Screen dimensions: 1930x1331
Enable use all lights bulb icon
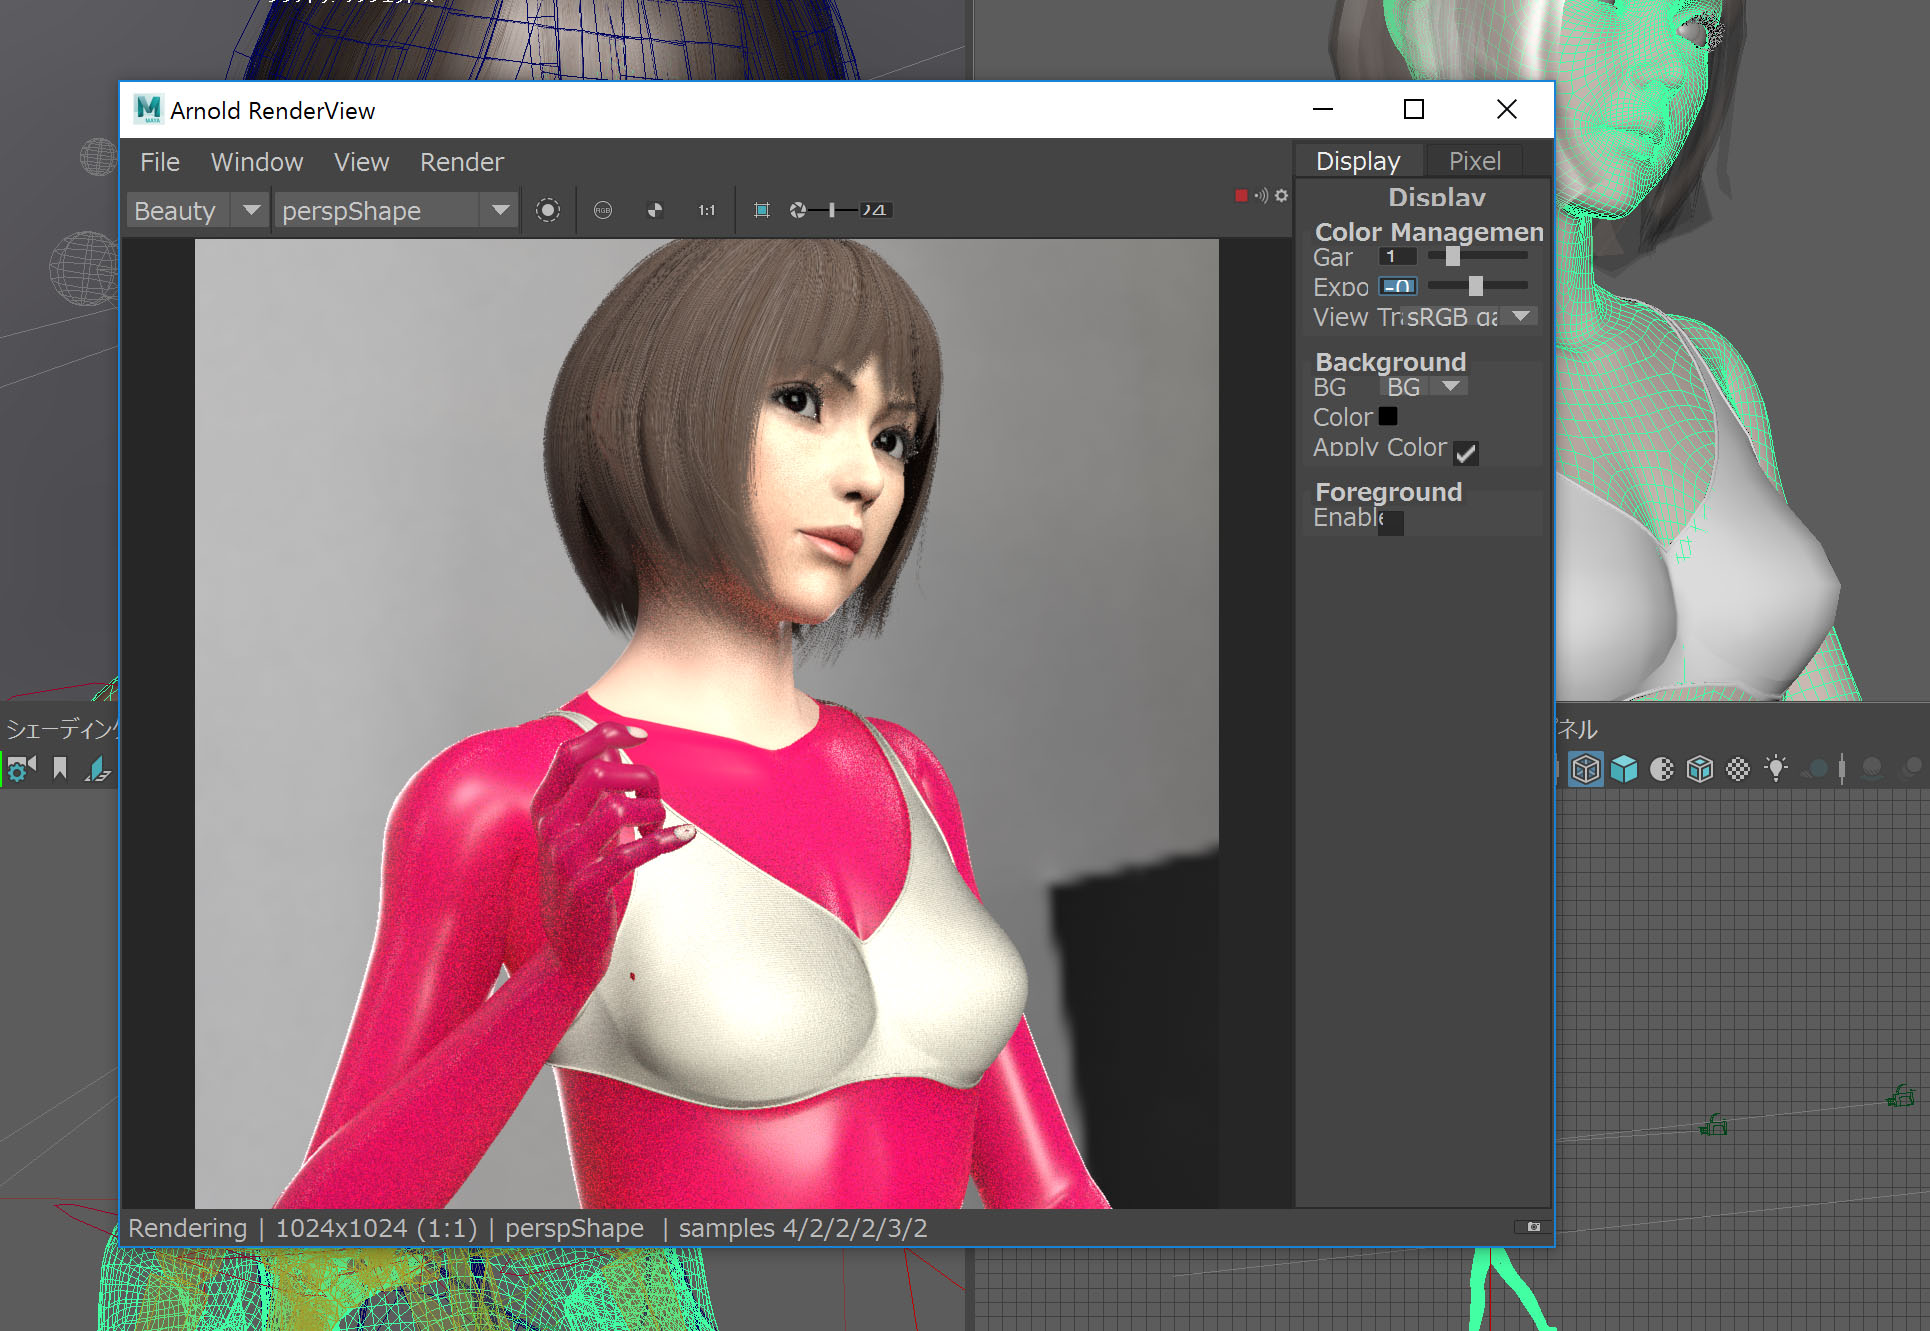click(x=1776, y=768)
